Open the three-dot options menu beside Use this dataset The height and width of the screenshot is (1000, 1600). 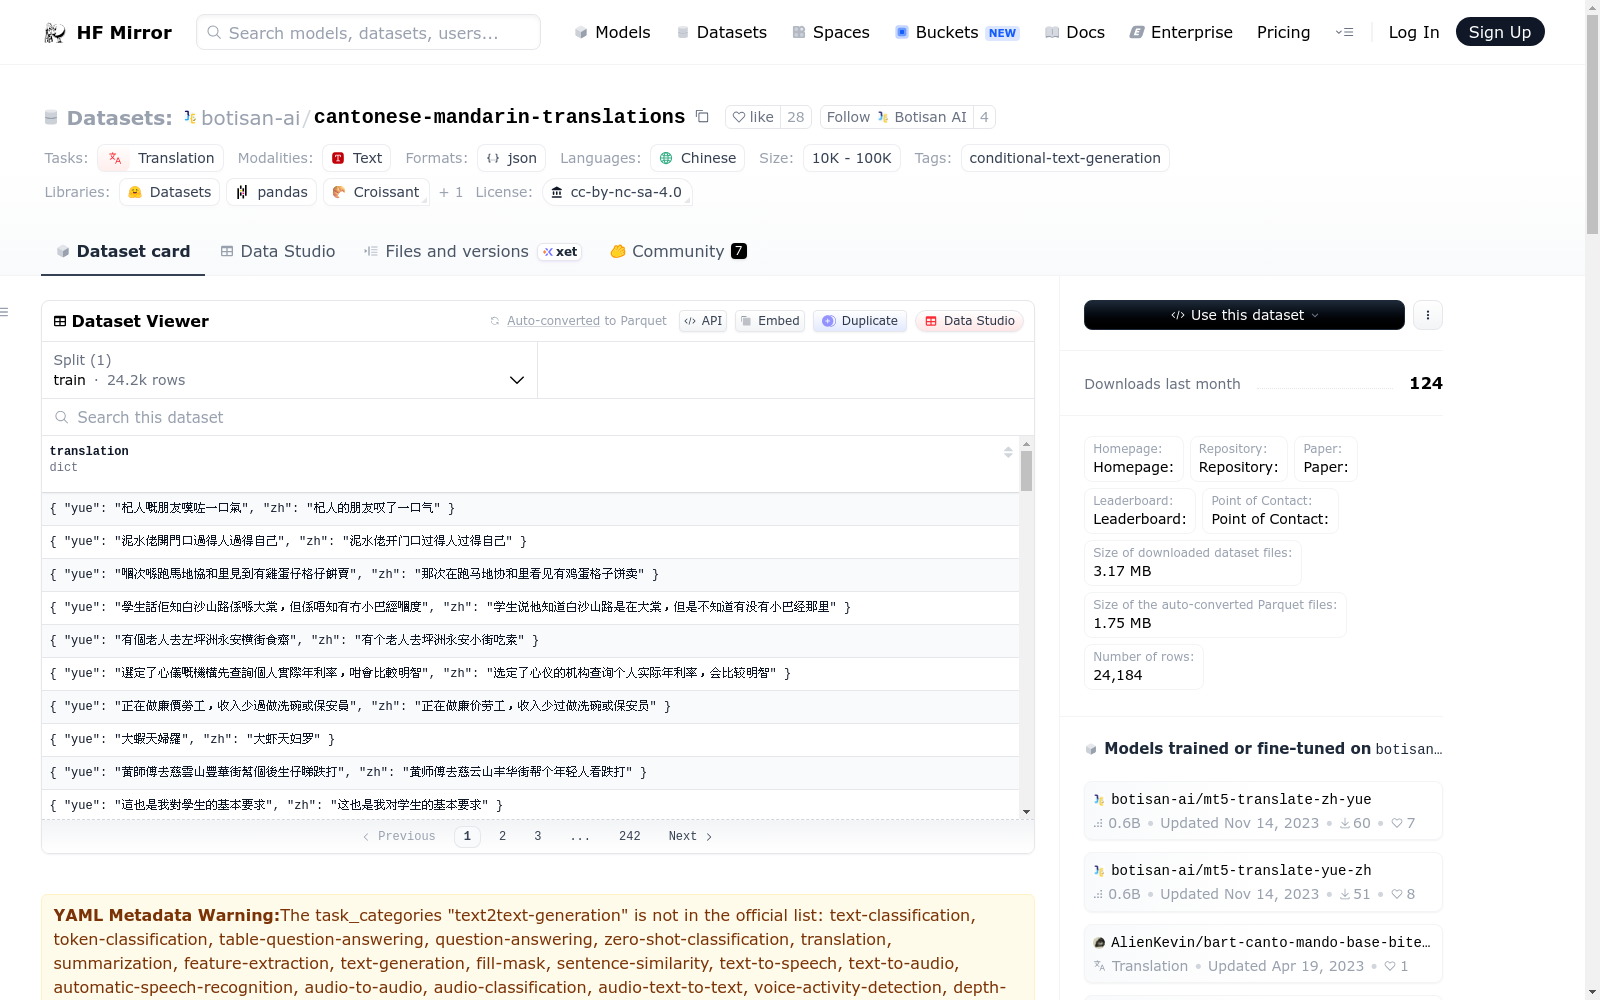tap(1427, 315)
